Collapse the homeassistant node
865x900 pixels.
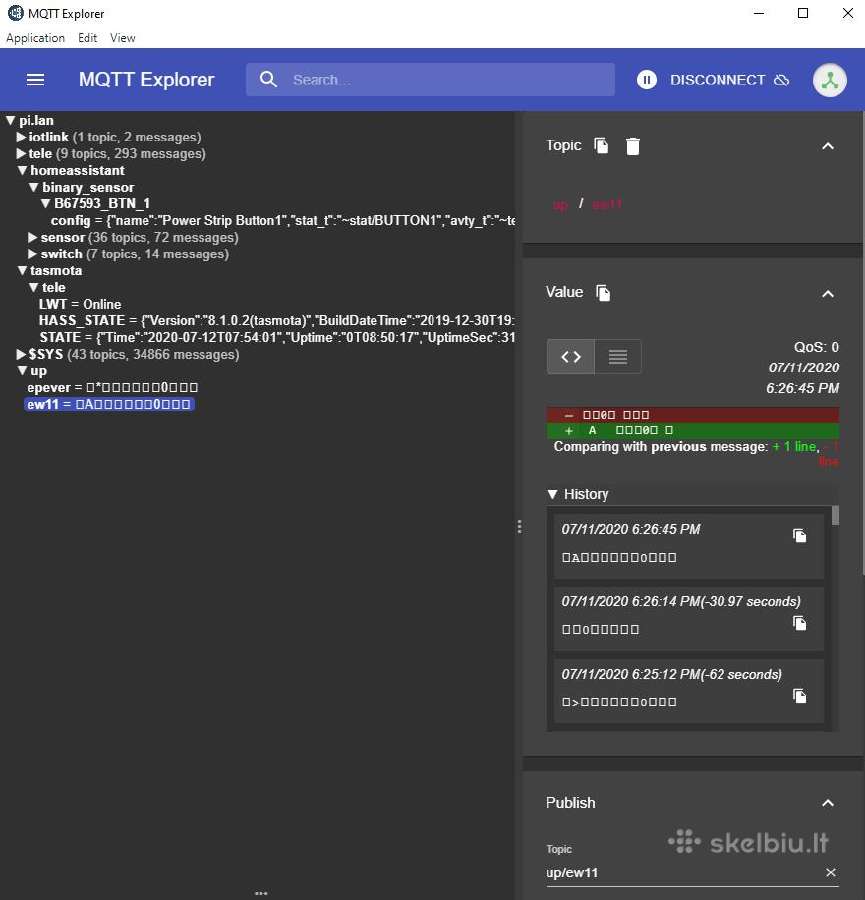point(22,170)
